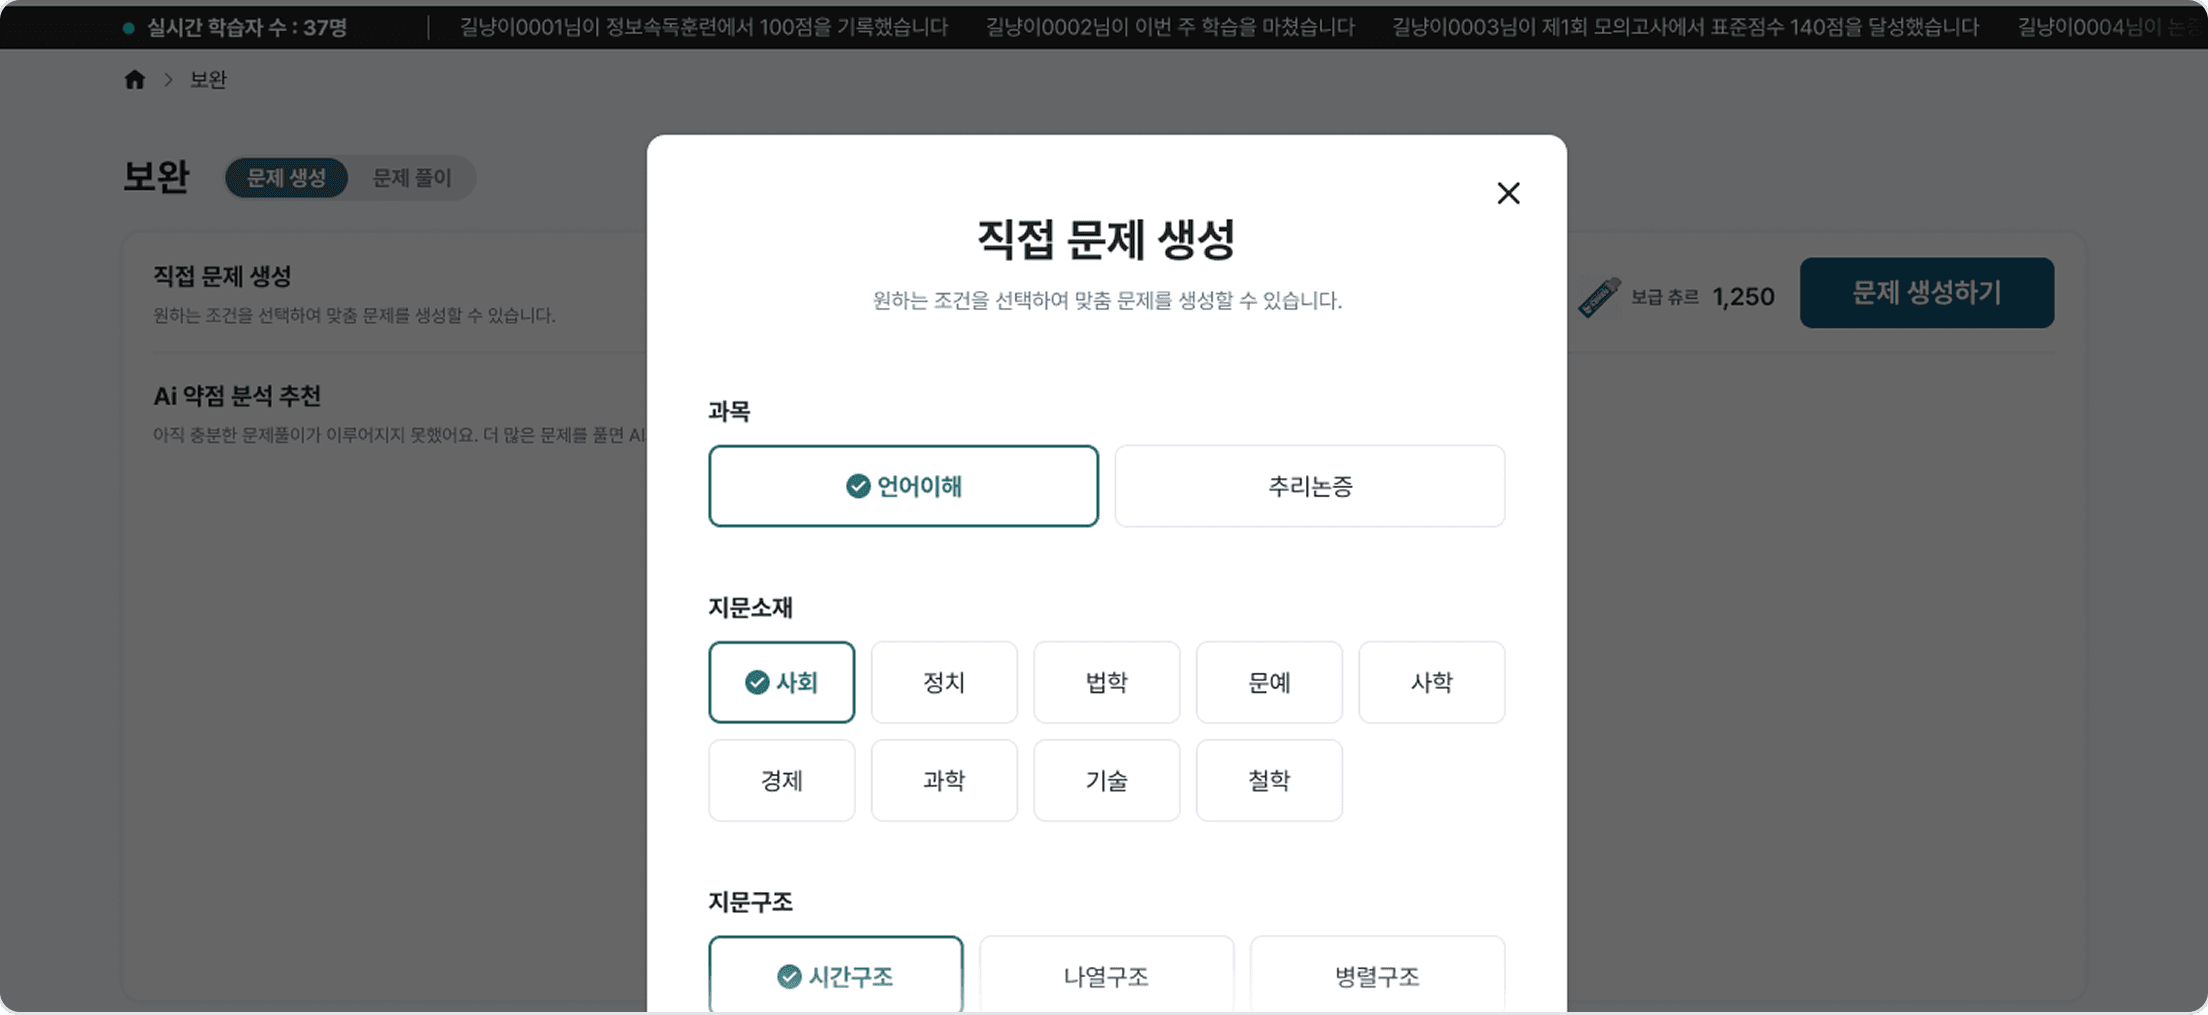The width and height of the screenshot is (2208, 1015).
Task: Click the 보급 츄르 treat icon
Action: pos(1599,297)
